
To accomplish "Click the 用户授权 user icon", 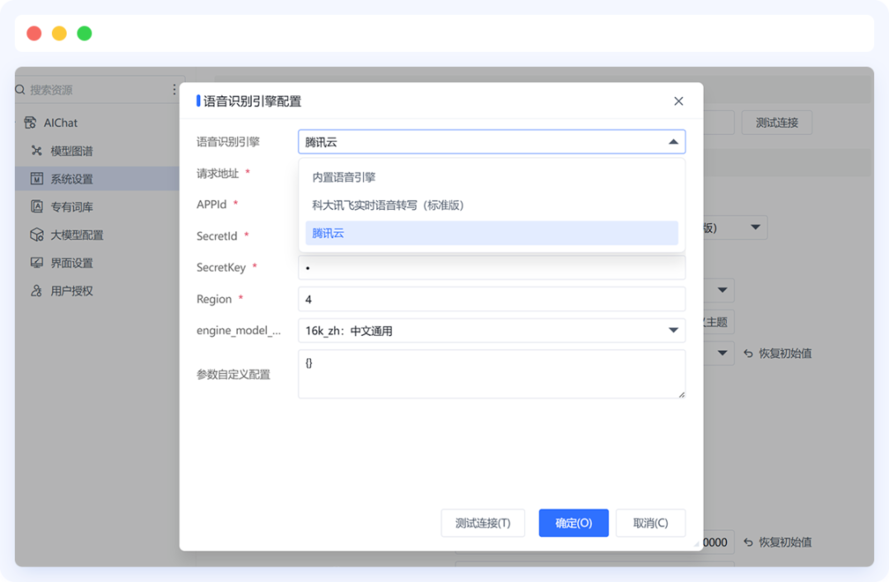I will (37, 291).
